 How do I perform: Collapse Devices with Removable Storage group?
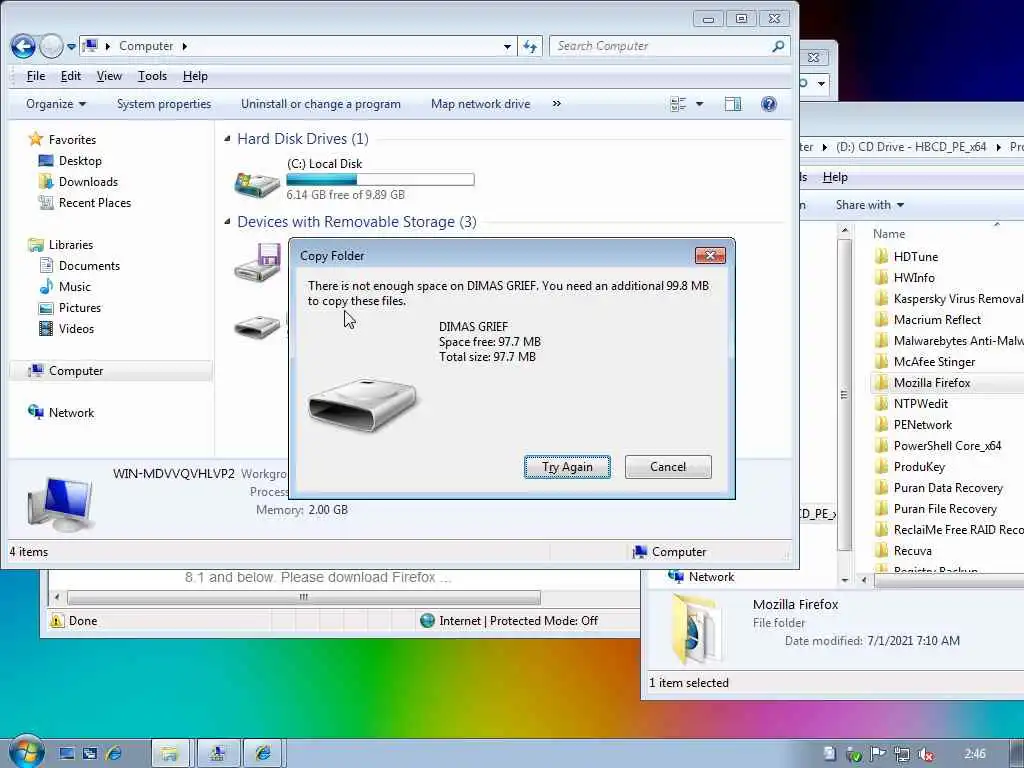(227, 221)
